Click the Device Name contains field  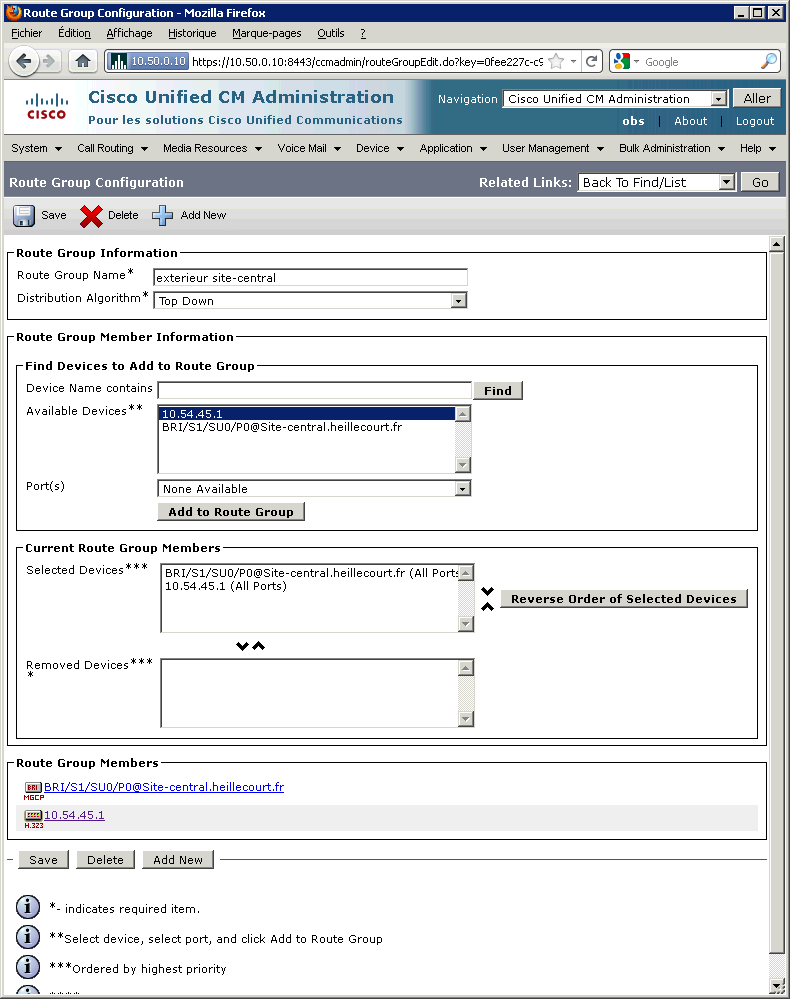coord(315,391)
